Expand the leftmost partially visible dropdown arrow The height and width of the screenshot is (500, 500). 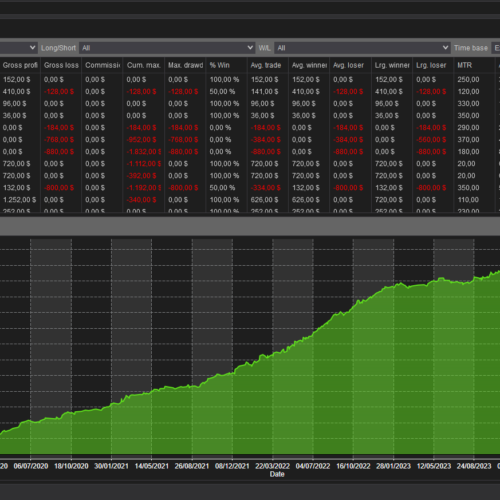(x=32, y=48)
